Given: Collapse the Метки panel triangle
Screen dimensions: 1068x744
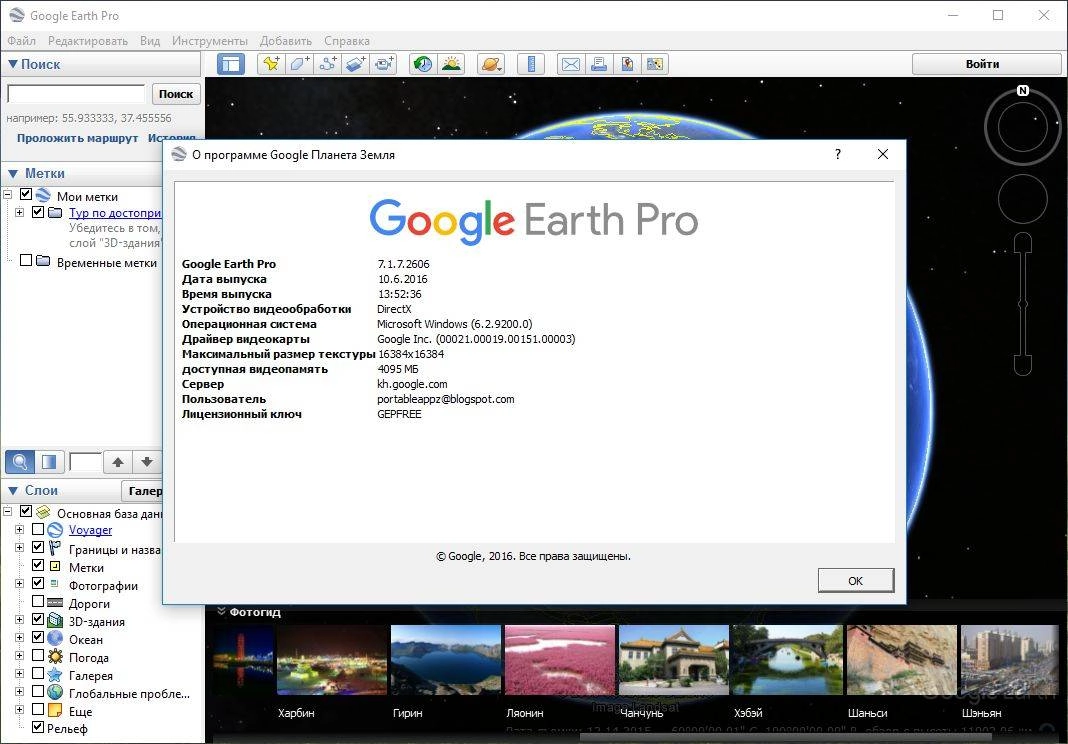Looking at the screenshot, I should coord(12,174).
